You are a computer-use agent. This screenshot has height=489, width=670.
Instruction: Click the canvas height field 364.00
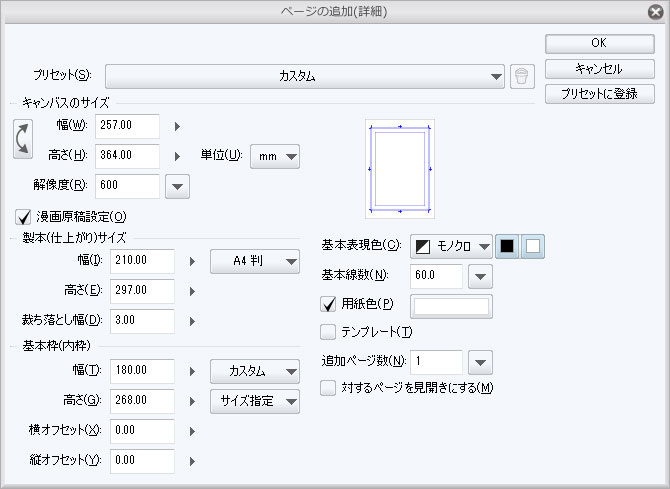127,156
